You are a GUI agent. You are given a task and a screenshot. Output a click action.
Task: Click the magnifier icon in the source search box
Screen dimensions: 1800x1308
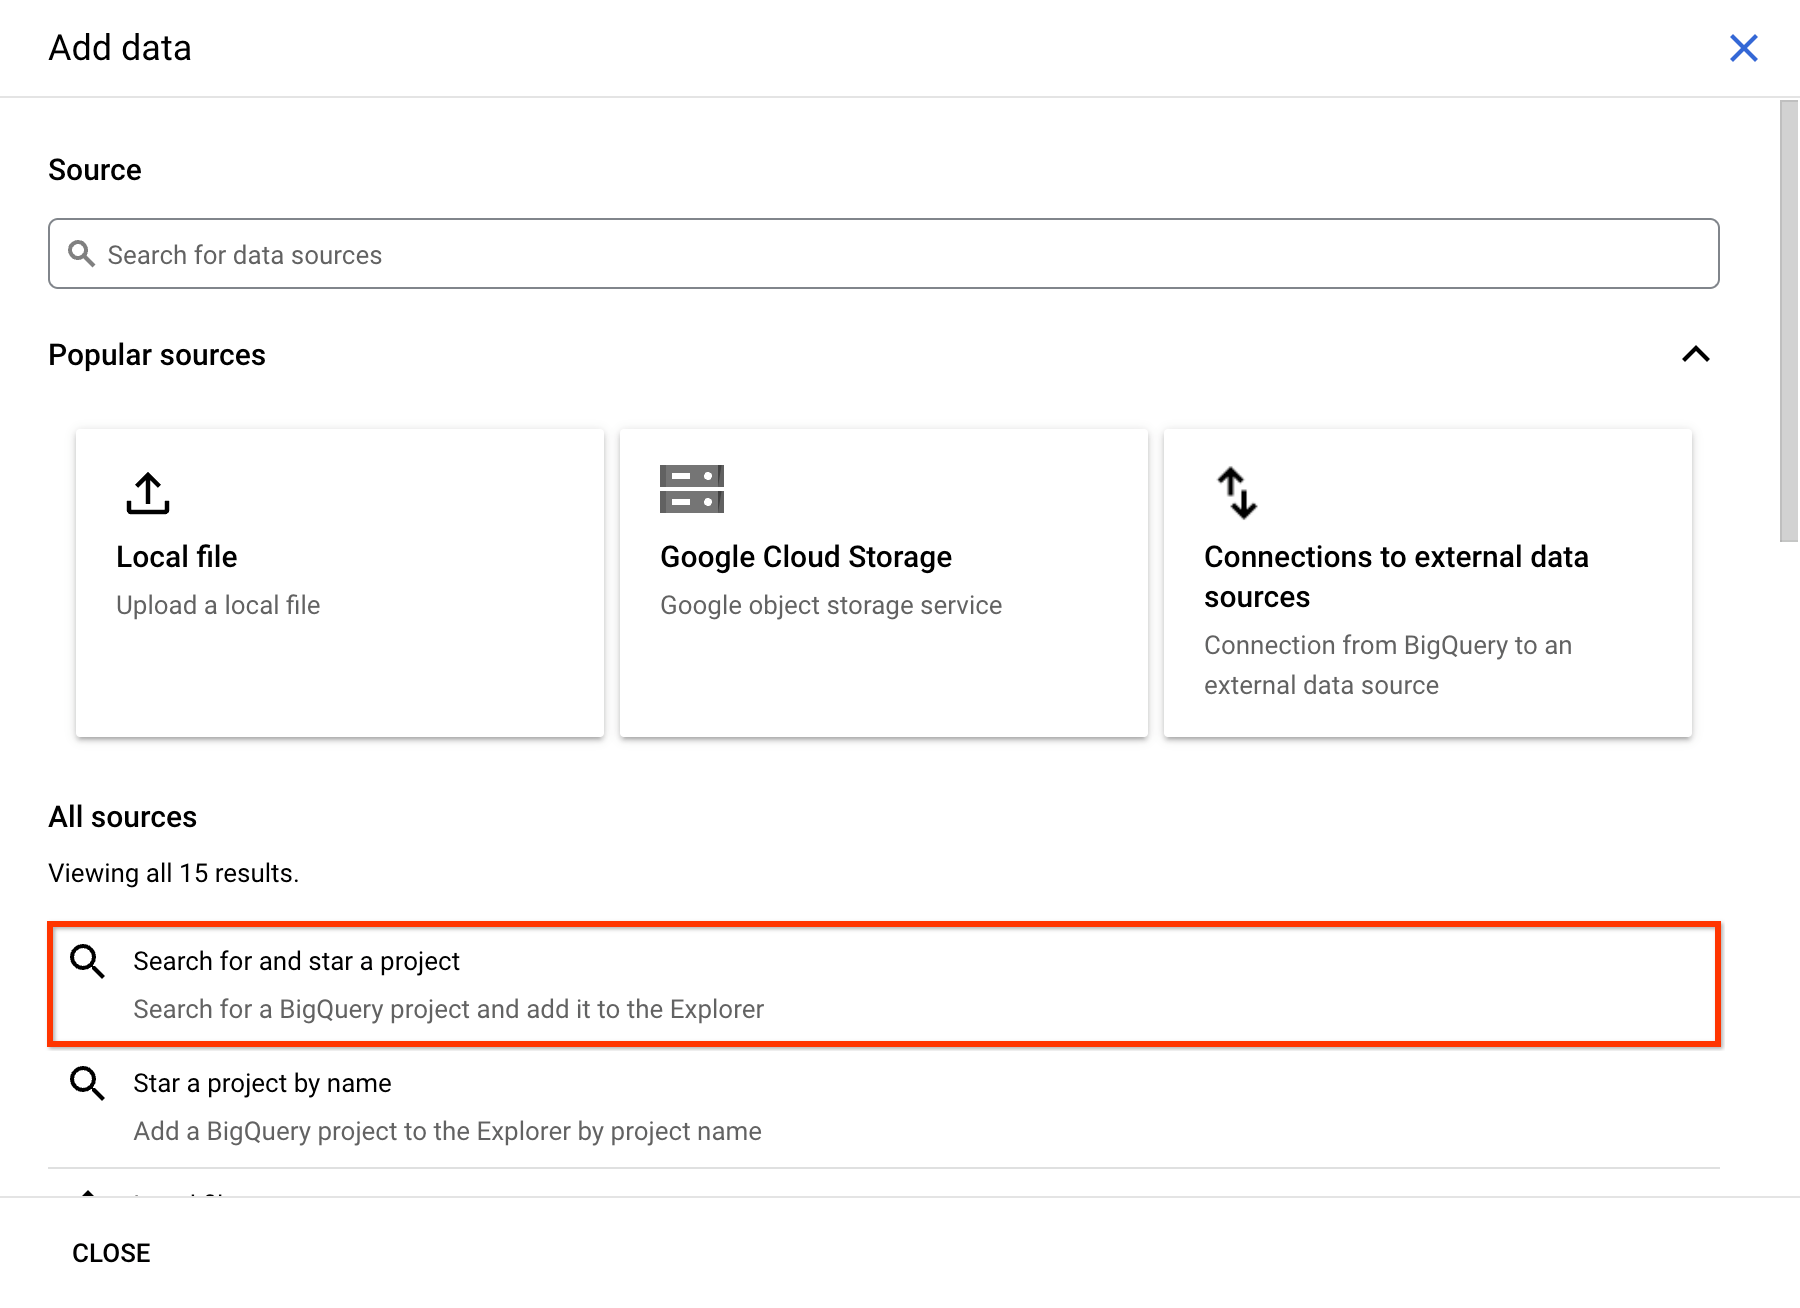[81, 254]
